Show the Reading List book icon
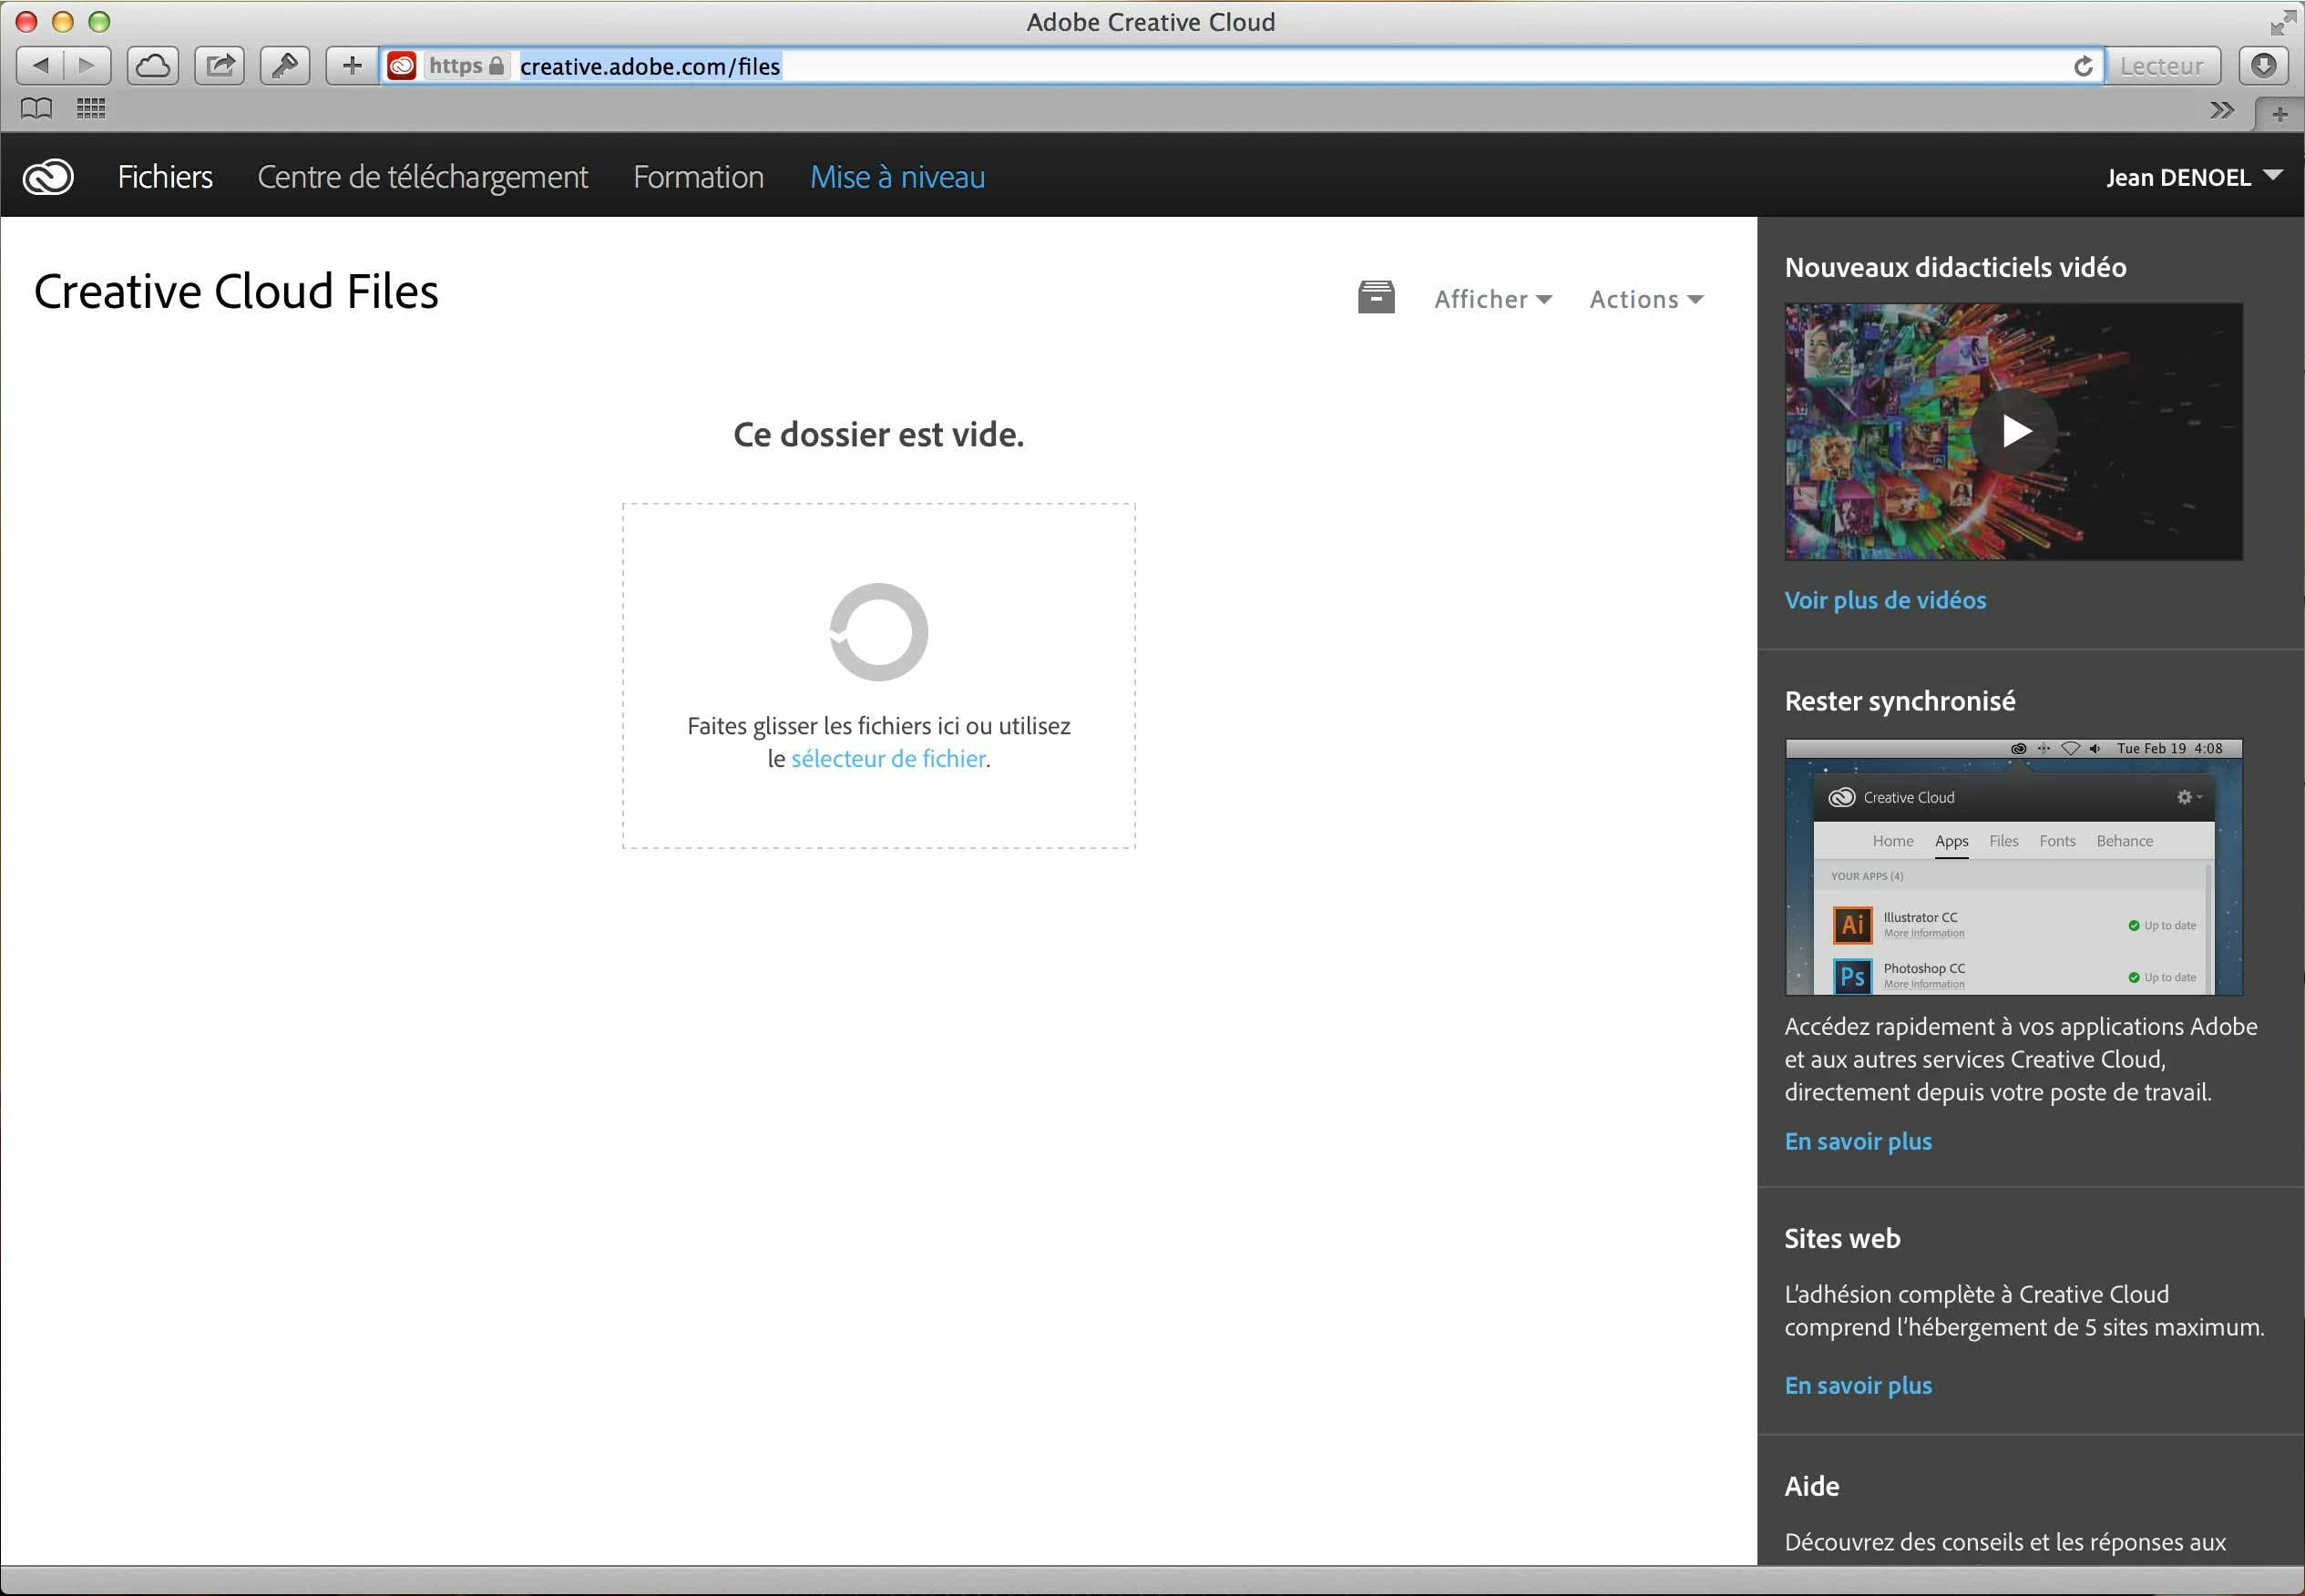 [36, 108]
